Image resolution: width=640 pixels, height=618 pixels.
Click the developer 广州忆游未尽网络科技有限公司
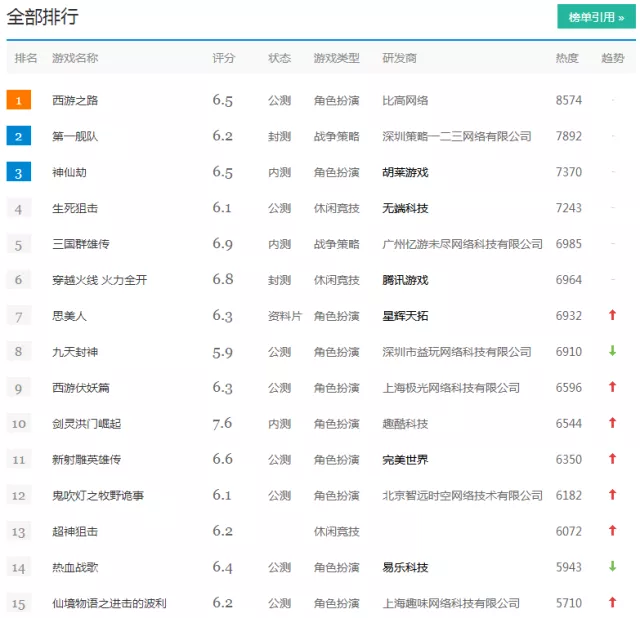coord(462,244)
